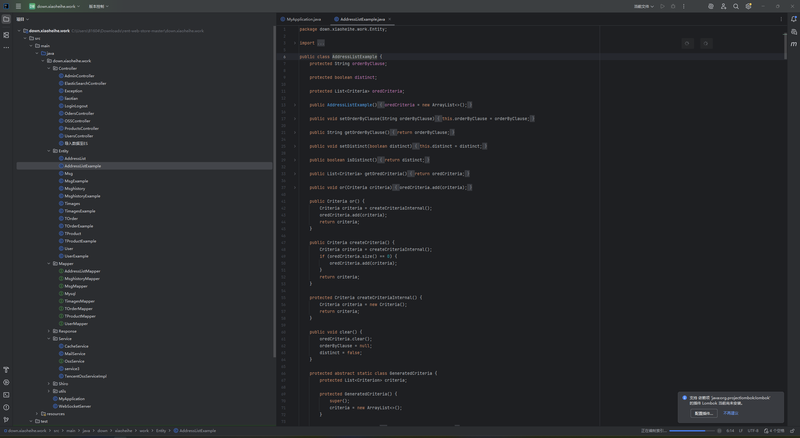Viewport: 800px width, 438px height.
Task: Open the hamburger main menu
Action: [18, 6]
